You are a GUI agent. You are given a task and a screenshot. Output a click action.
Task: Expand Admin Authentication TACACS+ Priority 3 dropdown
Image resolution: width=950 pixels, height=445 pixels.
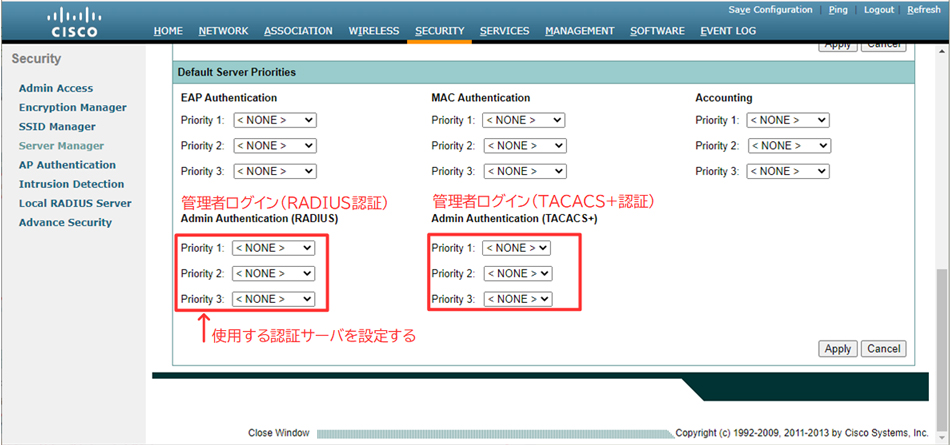pos(516,299)
